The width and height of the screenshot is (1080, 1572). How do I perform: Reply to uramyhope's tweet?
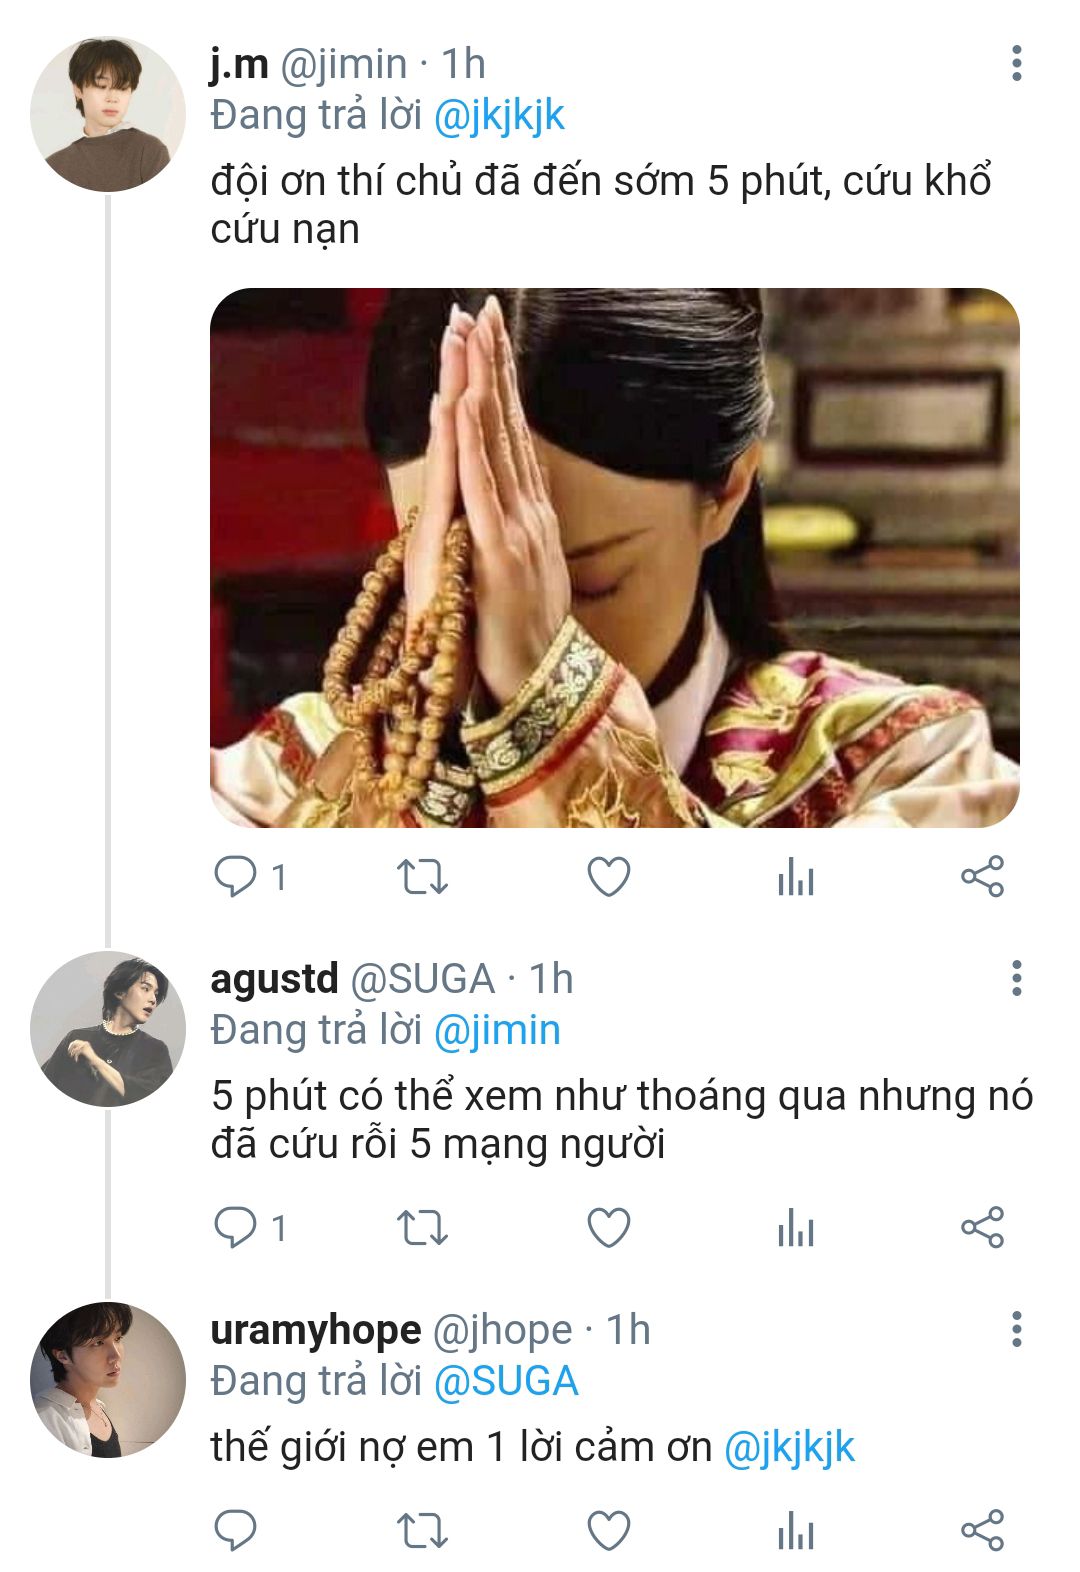tap(236, 1530)
